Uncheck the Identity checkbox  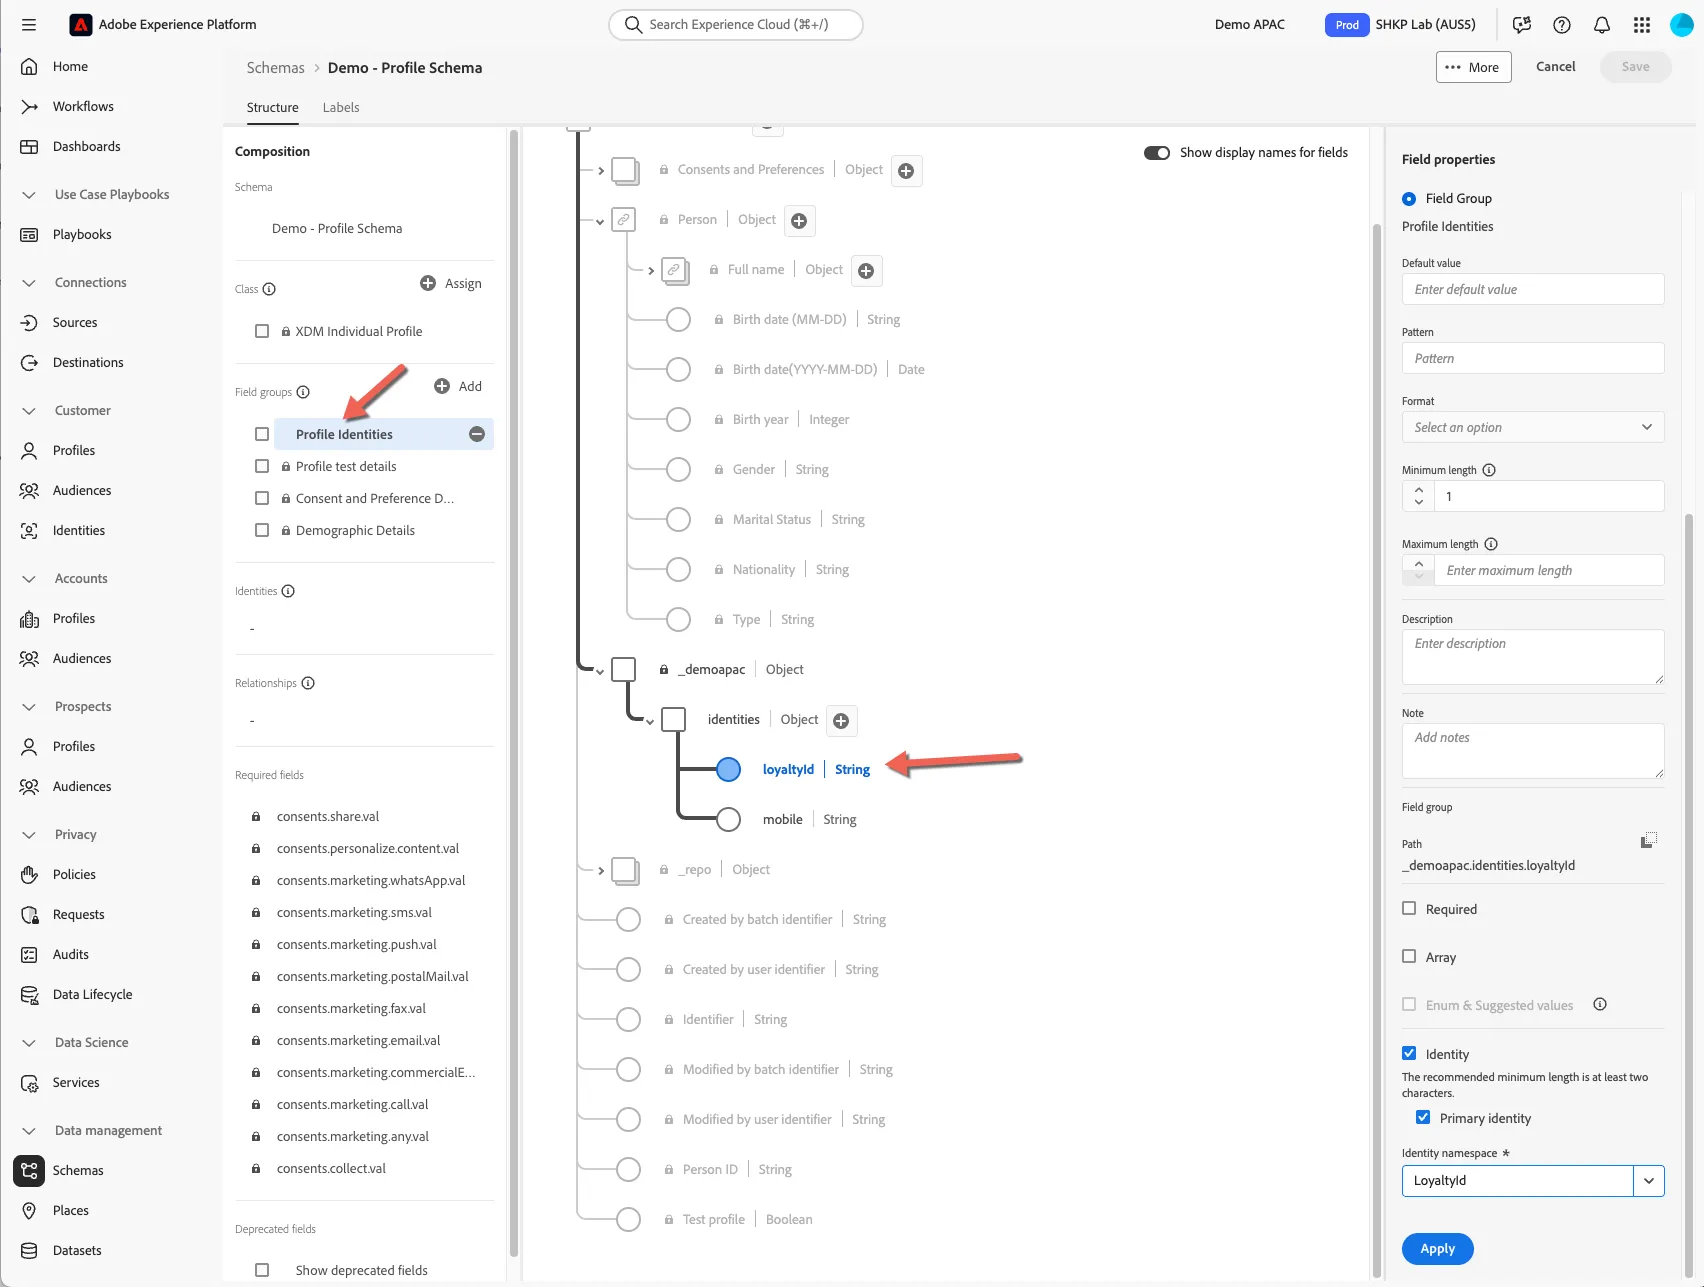click(1409, 1053)
